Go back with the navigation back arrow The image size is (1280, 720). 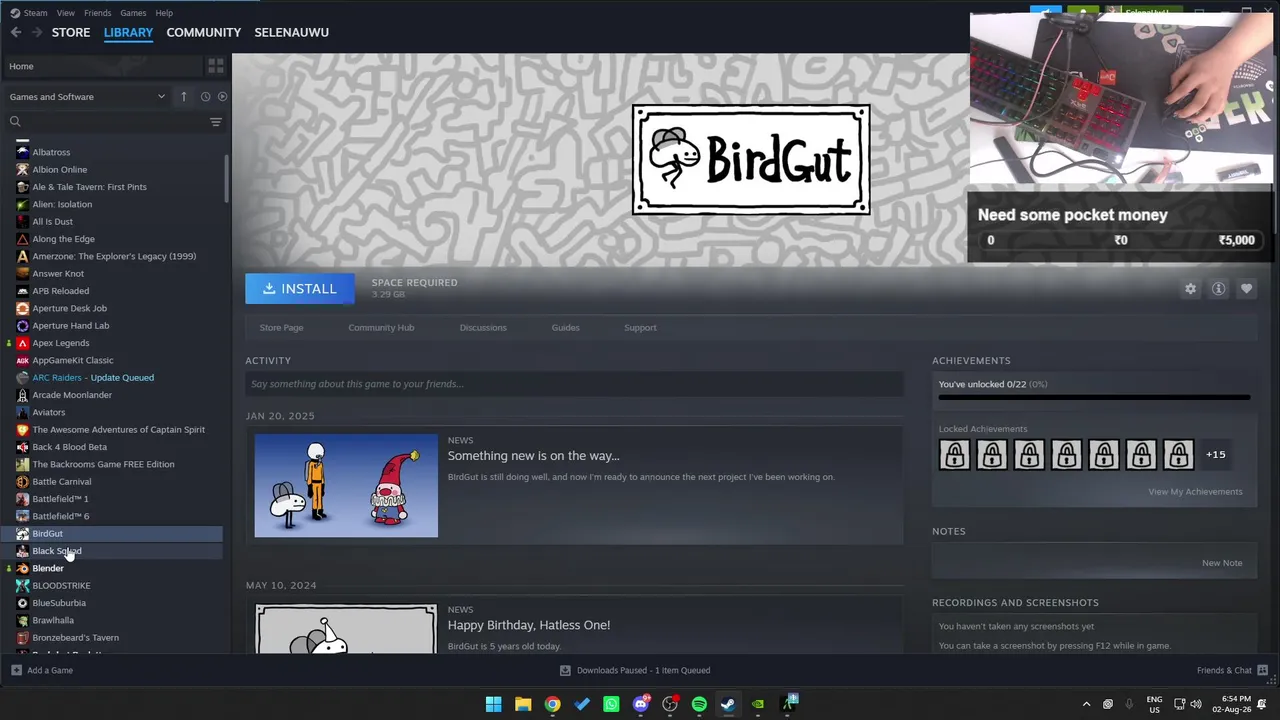pyautogui.click(x=16, y=32)
